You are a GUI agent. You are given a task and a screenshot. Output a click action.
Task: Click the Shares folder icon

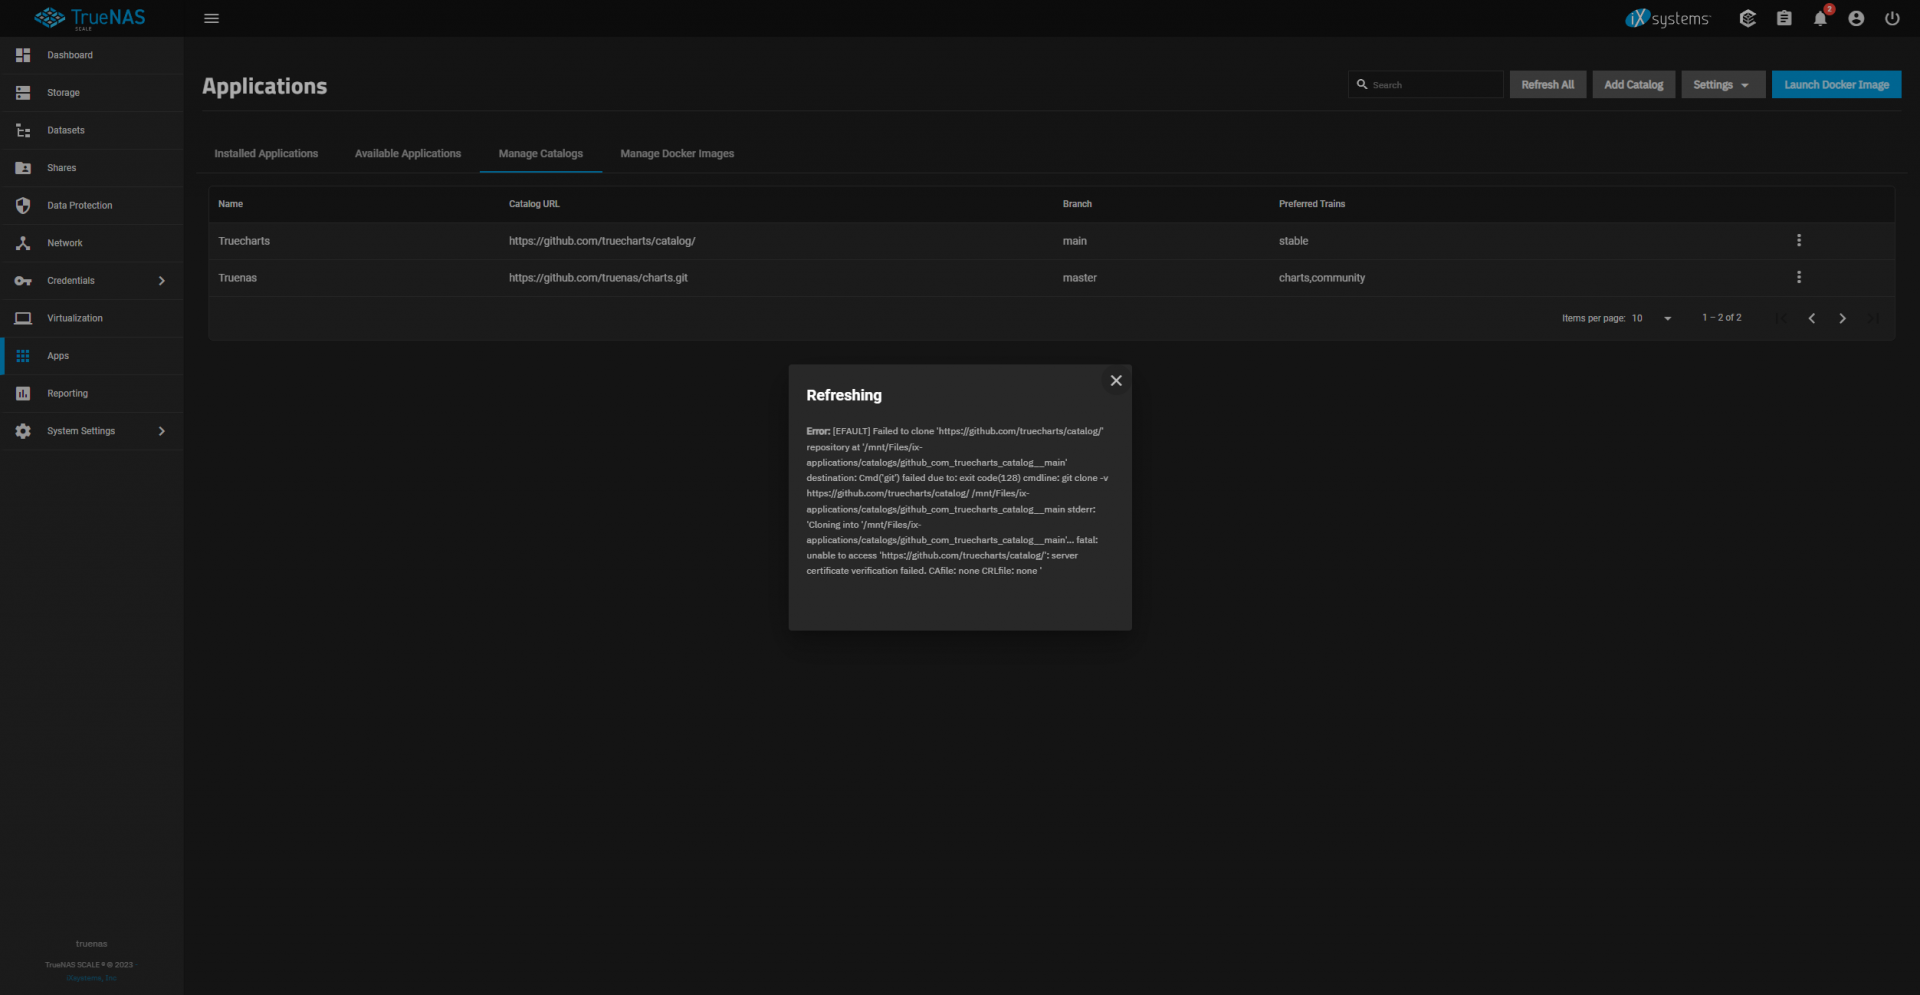(23, 168)
